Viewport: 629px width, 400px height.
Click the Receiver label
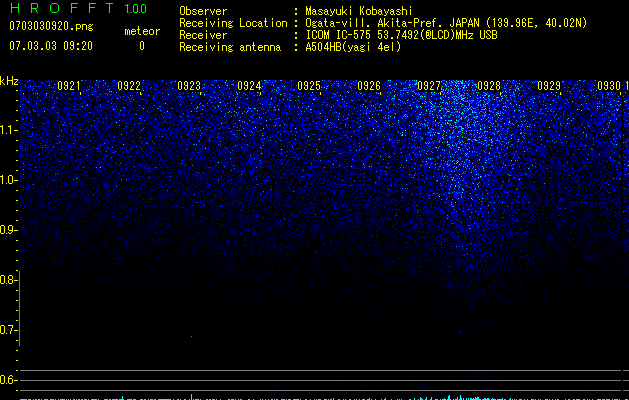point(203,35)
